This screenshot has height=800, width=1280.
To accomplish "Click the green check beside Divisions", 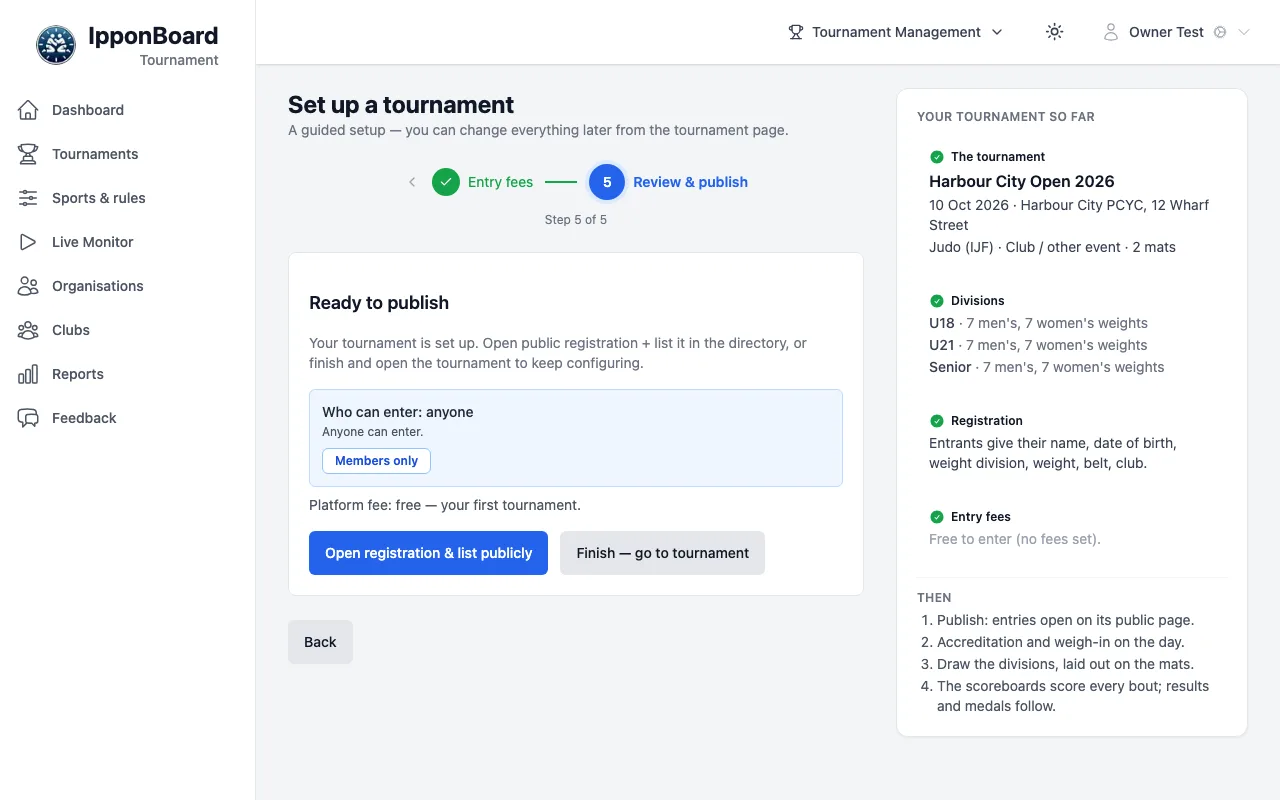I will click(937, 301).
